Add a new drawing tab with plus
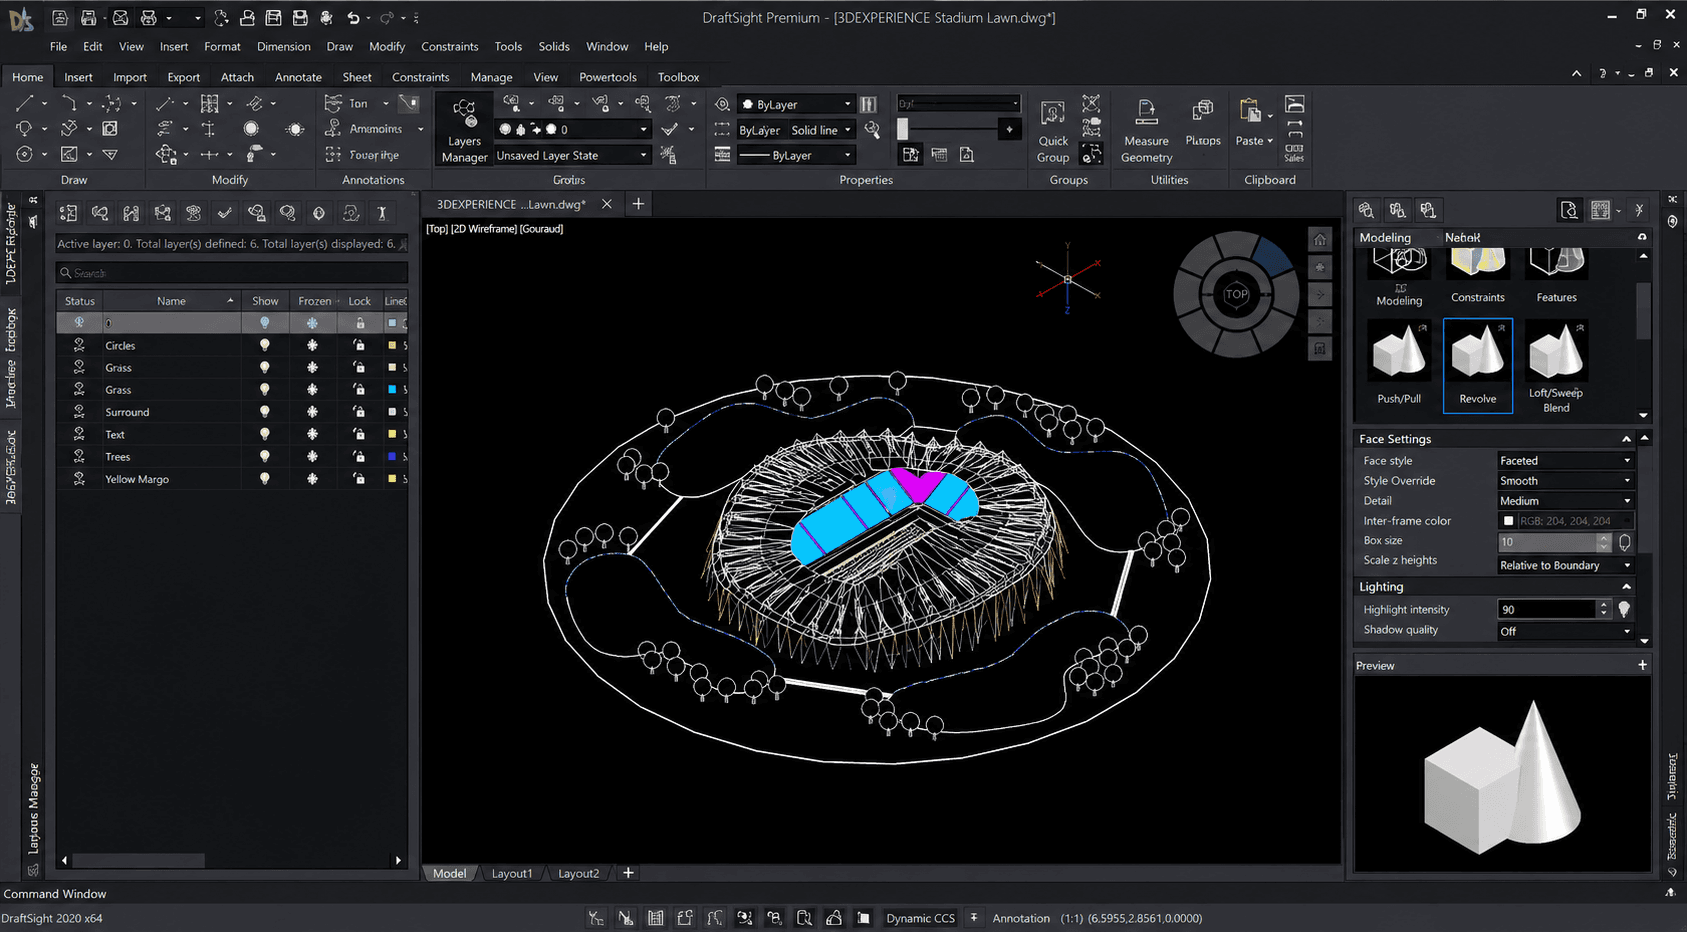This screenshot has height=932, width=1687. [638, 204]
